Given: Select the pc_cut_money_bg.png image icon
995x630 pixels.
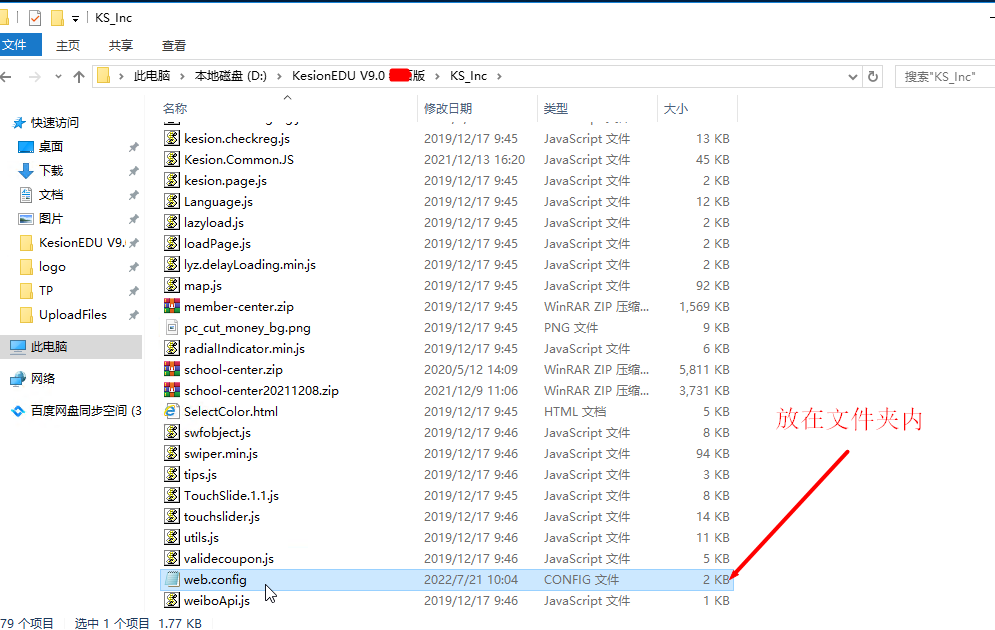Looking at the screenshot, I should (172, 328).
